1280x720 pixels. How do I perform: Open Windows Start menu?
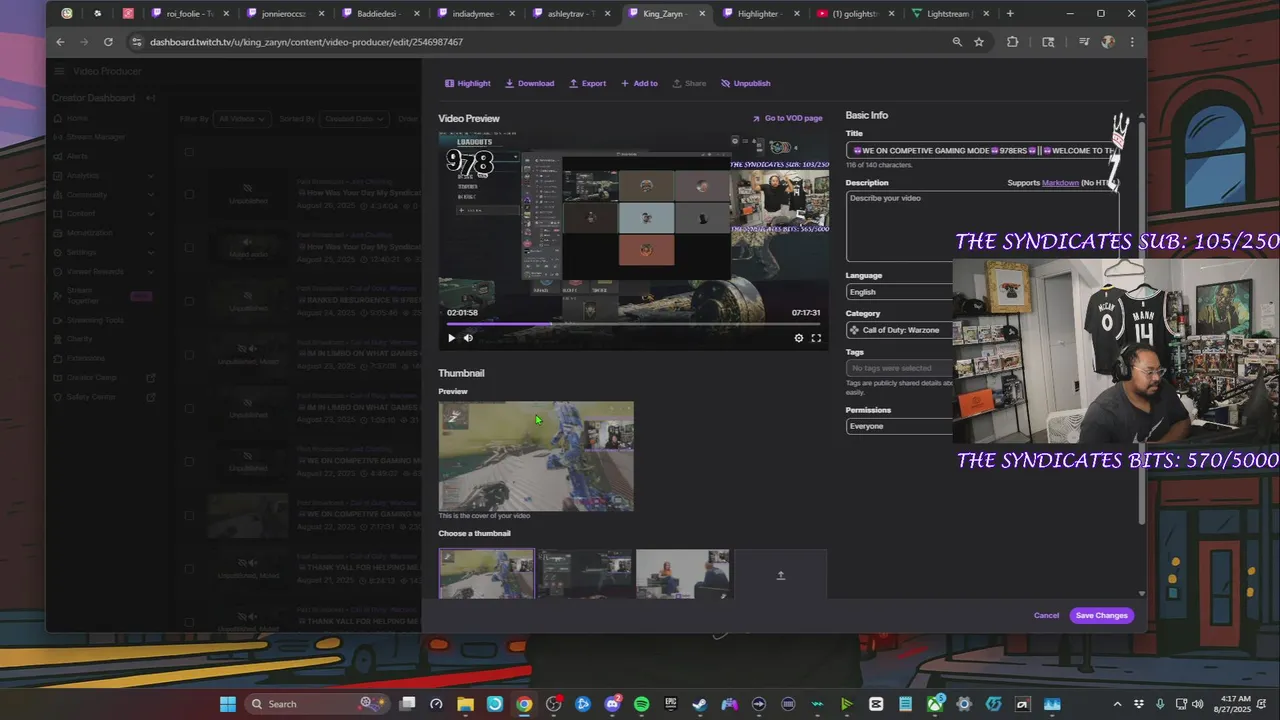pos(227,704)
